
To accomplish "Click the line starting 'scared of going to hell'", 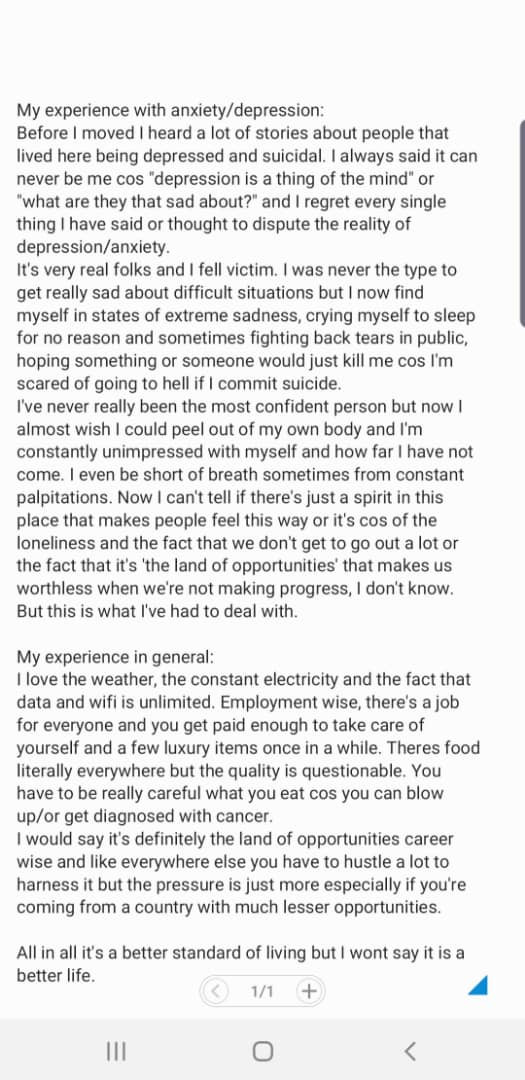I will pyautogui.click(x=178, y=383).
